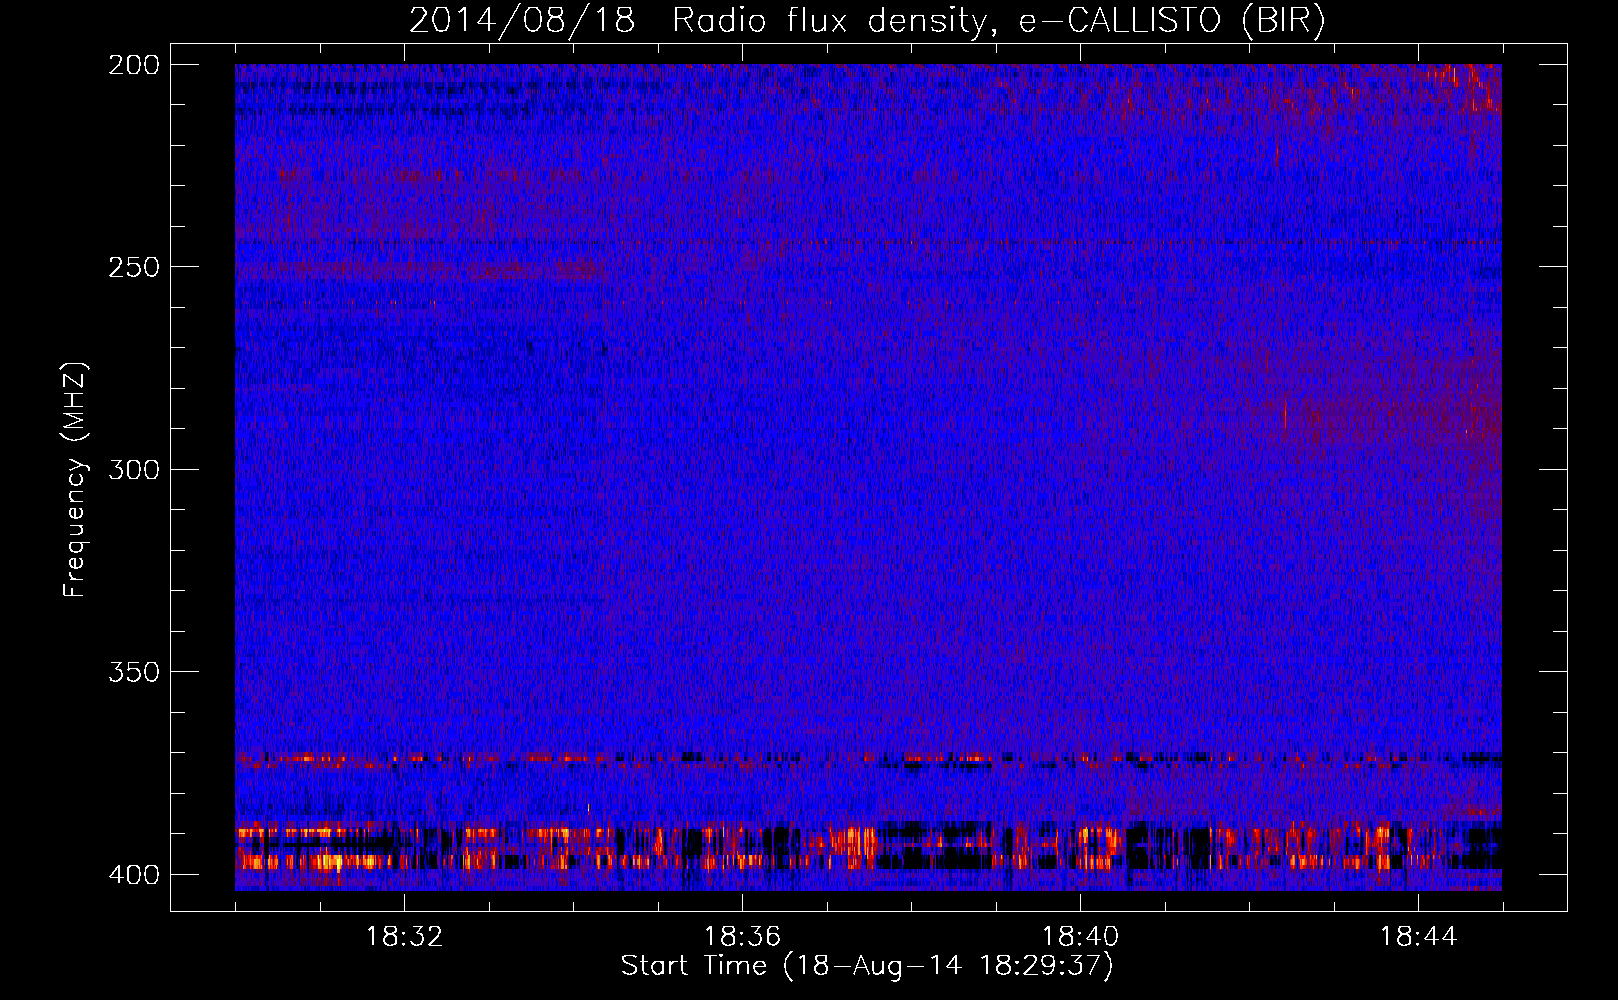Click the 'Frequency (MHZ)' axis label
Viewport: 1618px width, 1000px height.
(75, 479)
